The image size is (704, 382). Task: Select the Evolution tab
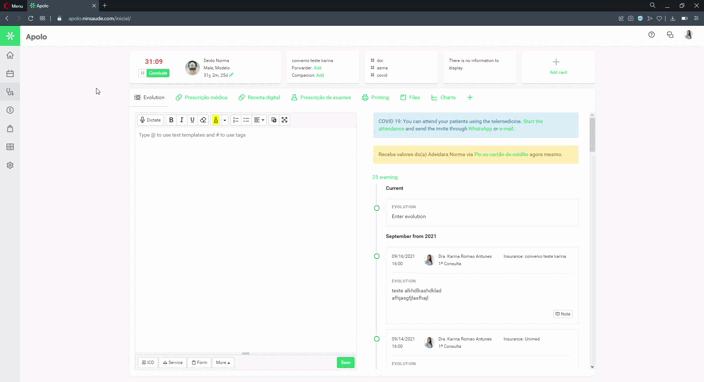point(150,97)
